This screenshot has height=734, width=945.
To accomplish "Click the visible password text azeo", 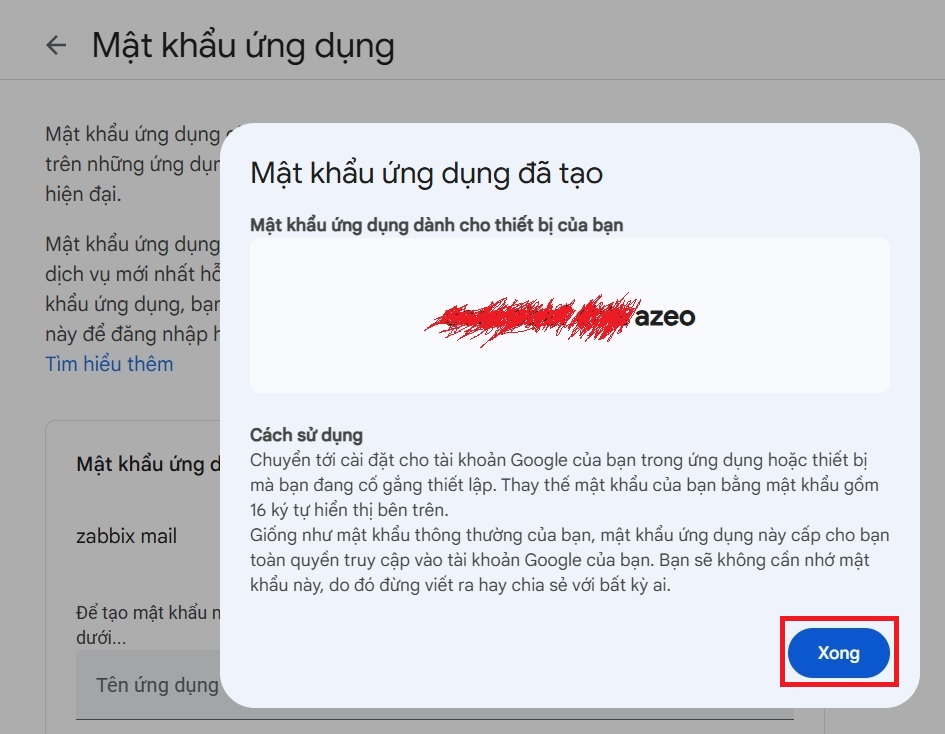I will coord(665,317).
